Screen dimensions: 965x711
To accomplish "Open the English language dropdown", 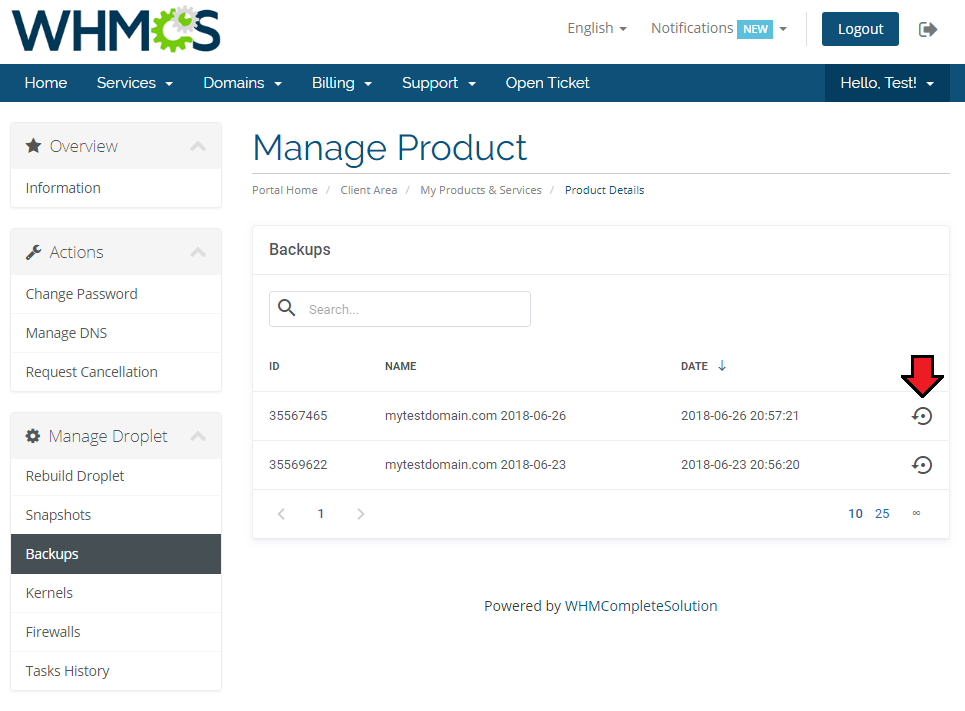I will [596, 28].
